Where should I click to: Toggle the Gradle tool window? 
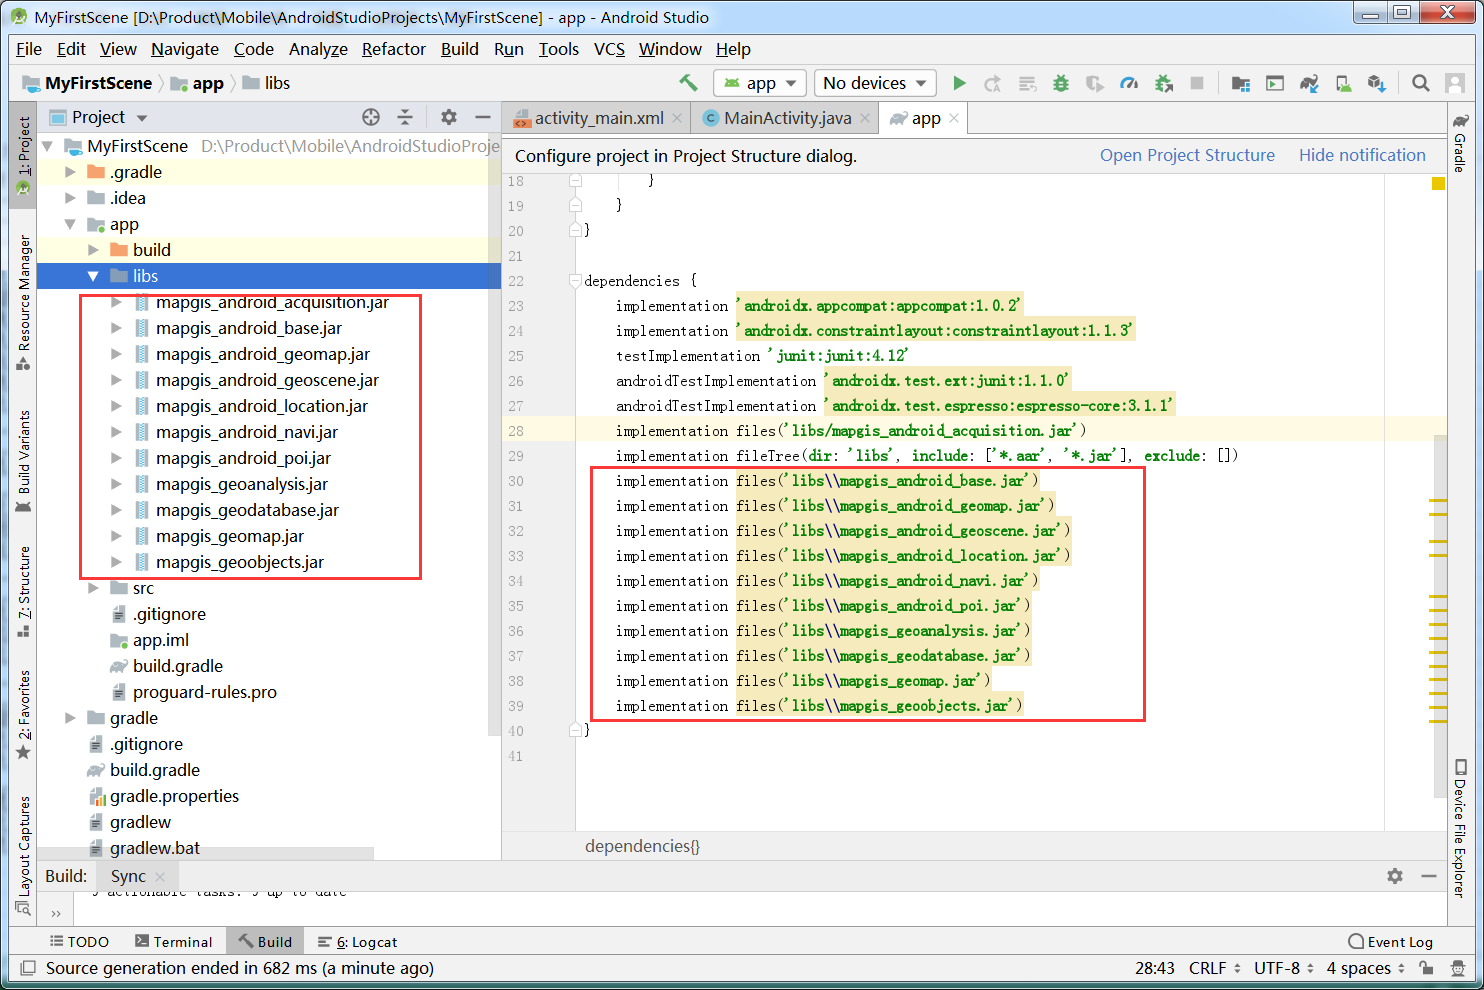[x=1460, y=143]
